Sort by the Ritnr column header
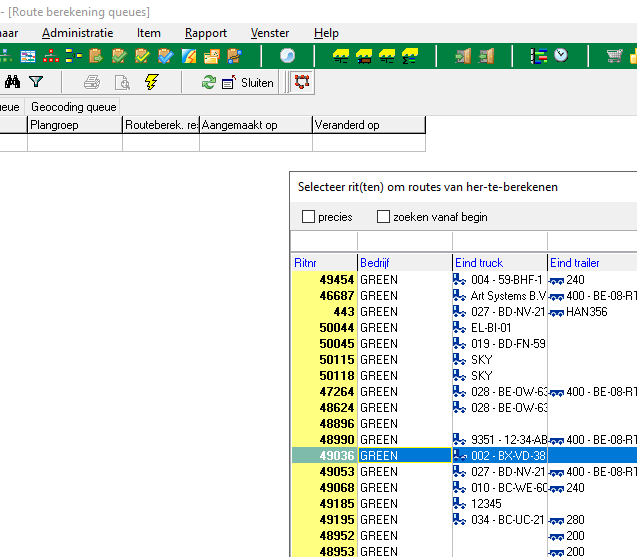Image resolution: width=637 pixels, height=557 pixels. coord(323,263)
